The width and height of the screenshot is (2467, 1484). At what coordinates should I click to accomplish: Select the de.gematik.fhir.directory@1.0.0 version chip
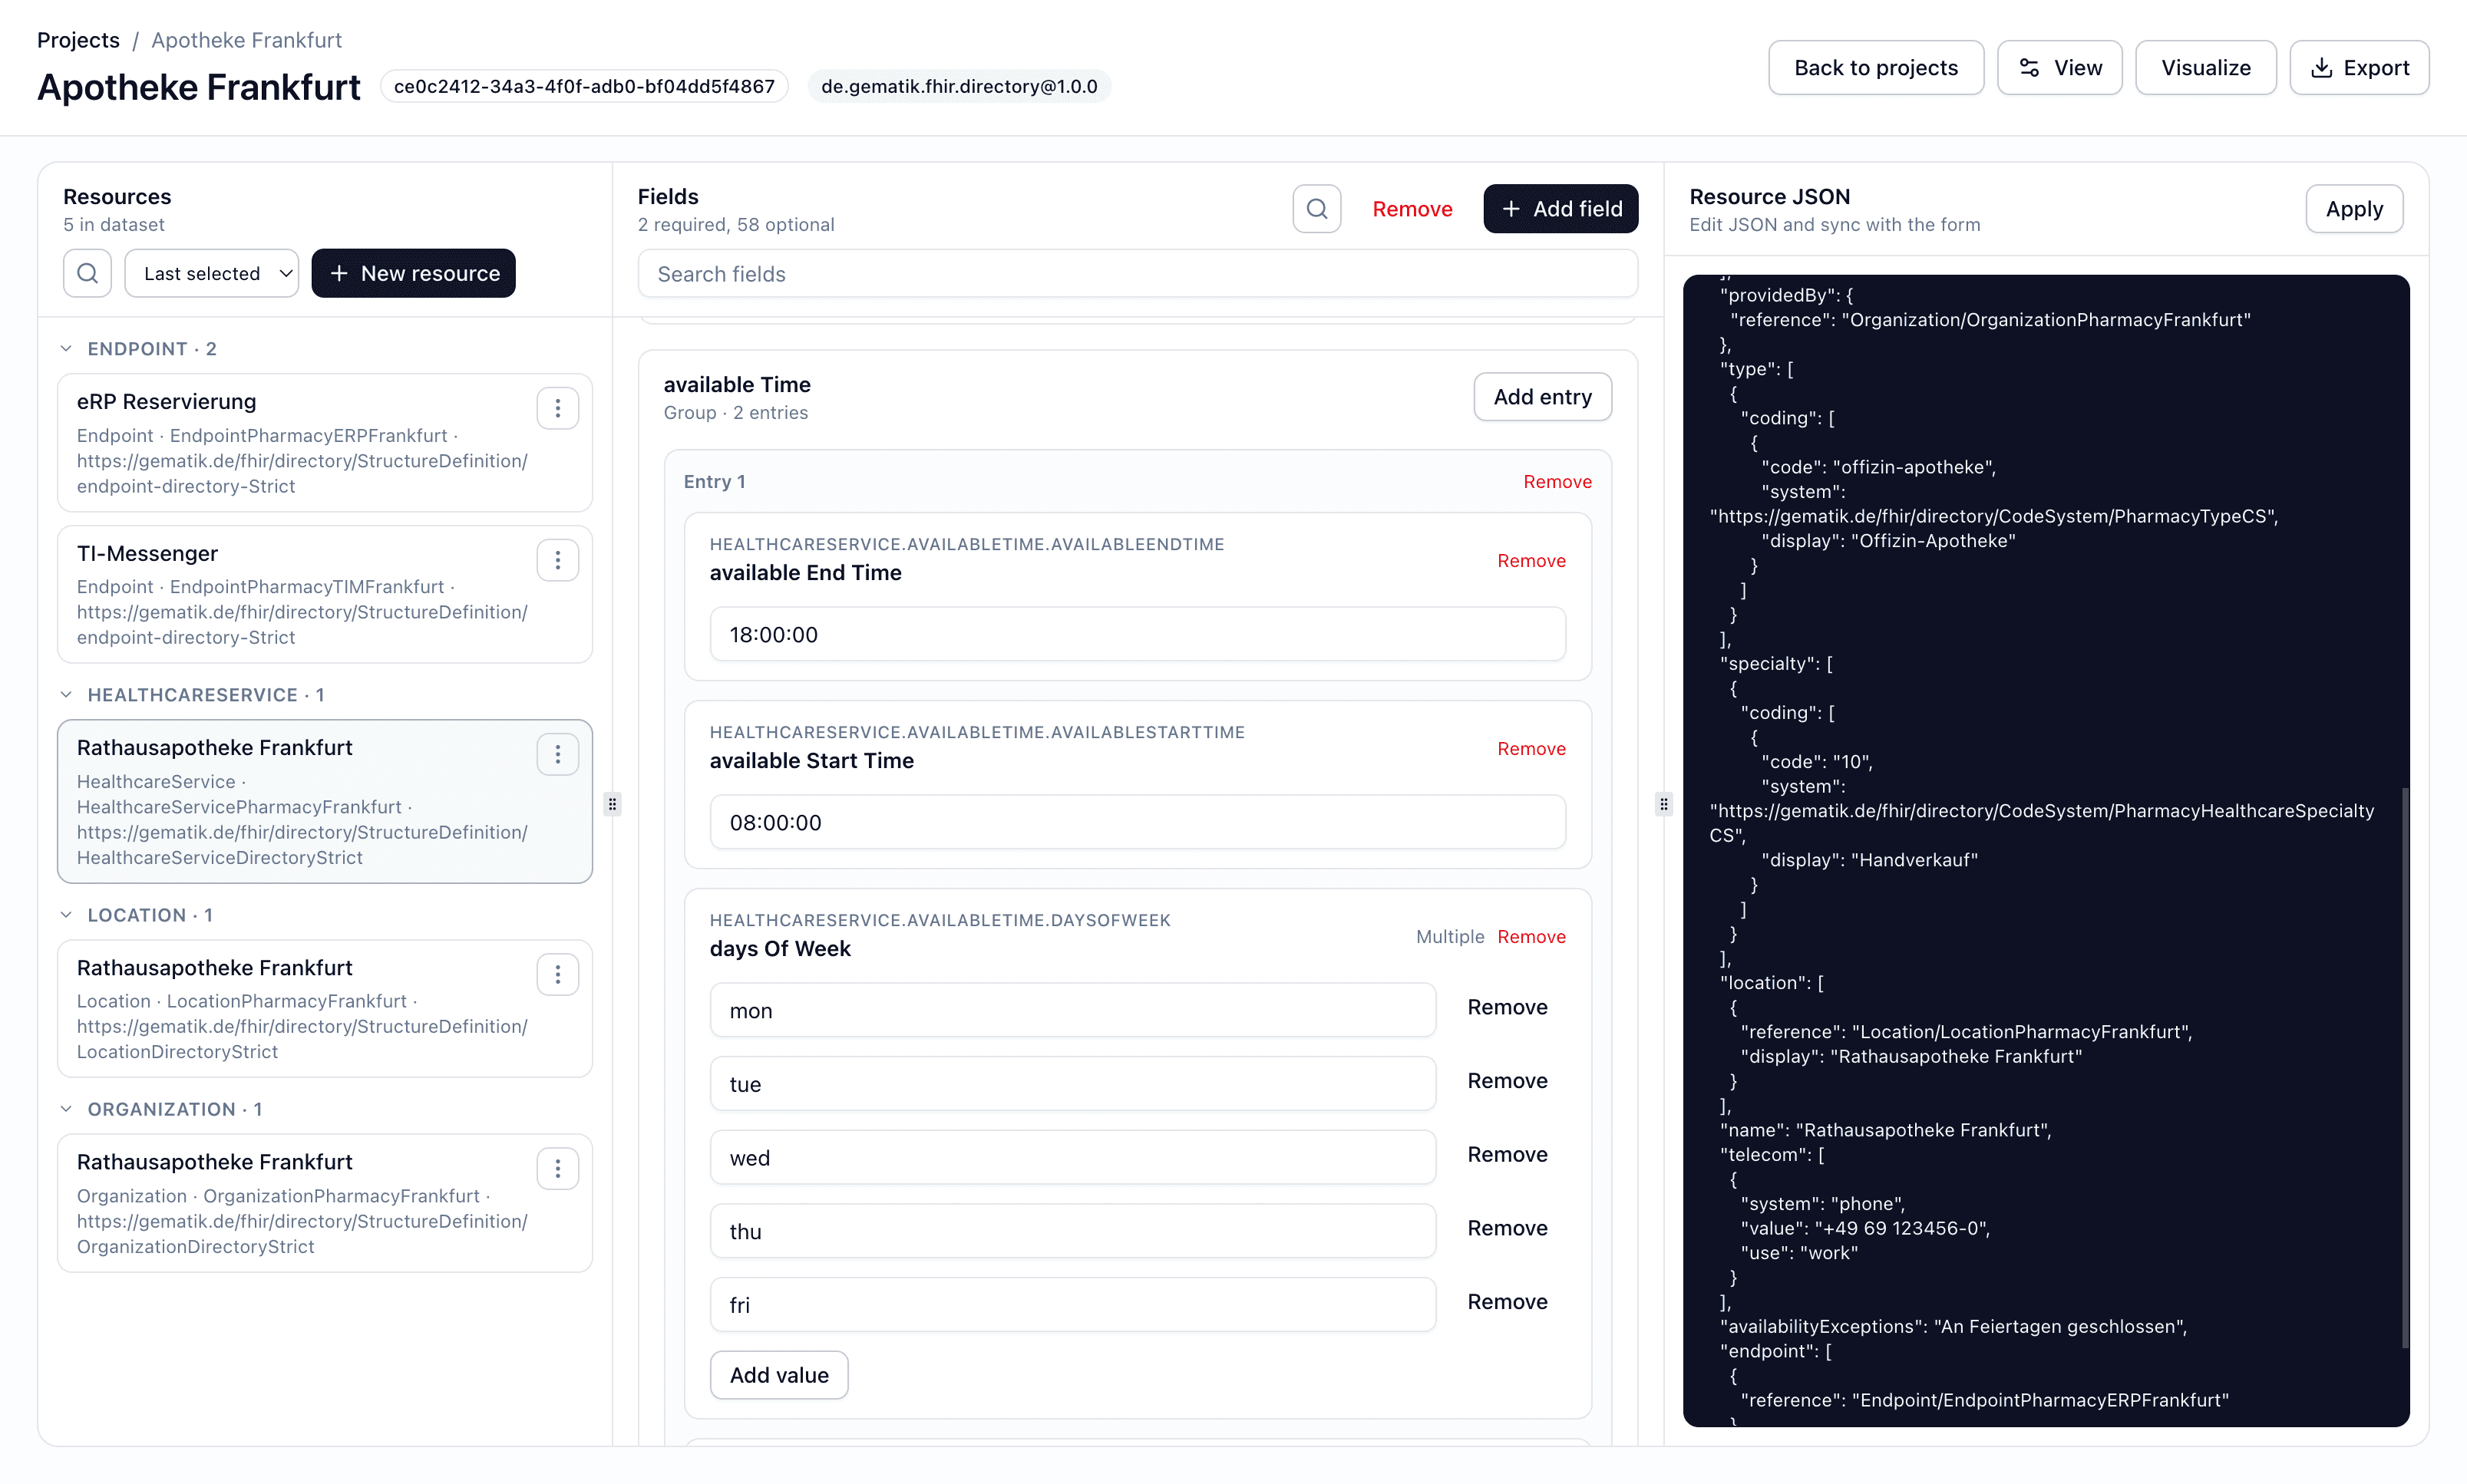958,86
